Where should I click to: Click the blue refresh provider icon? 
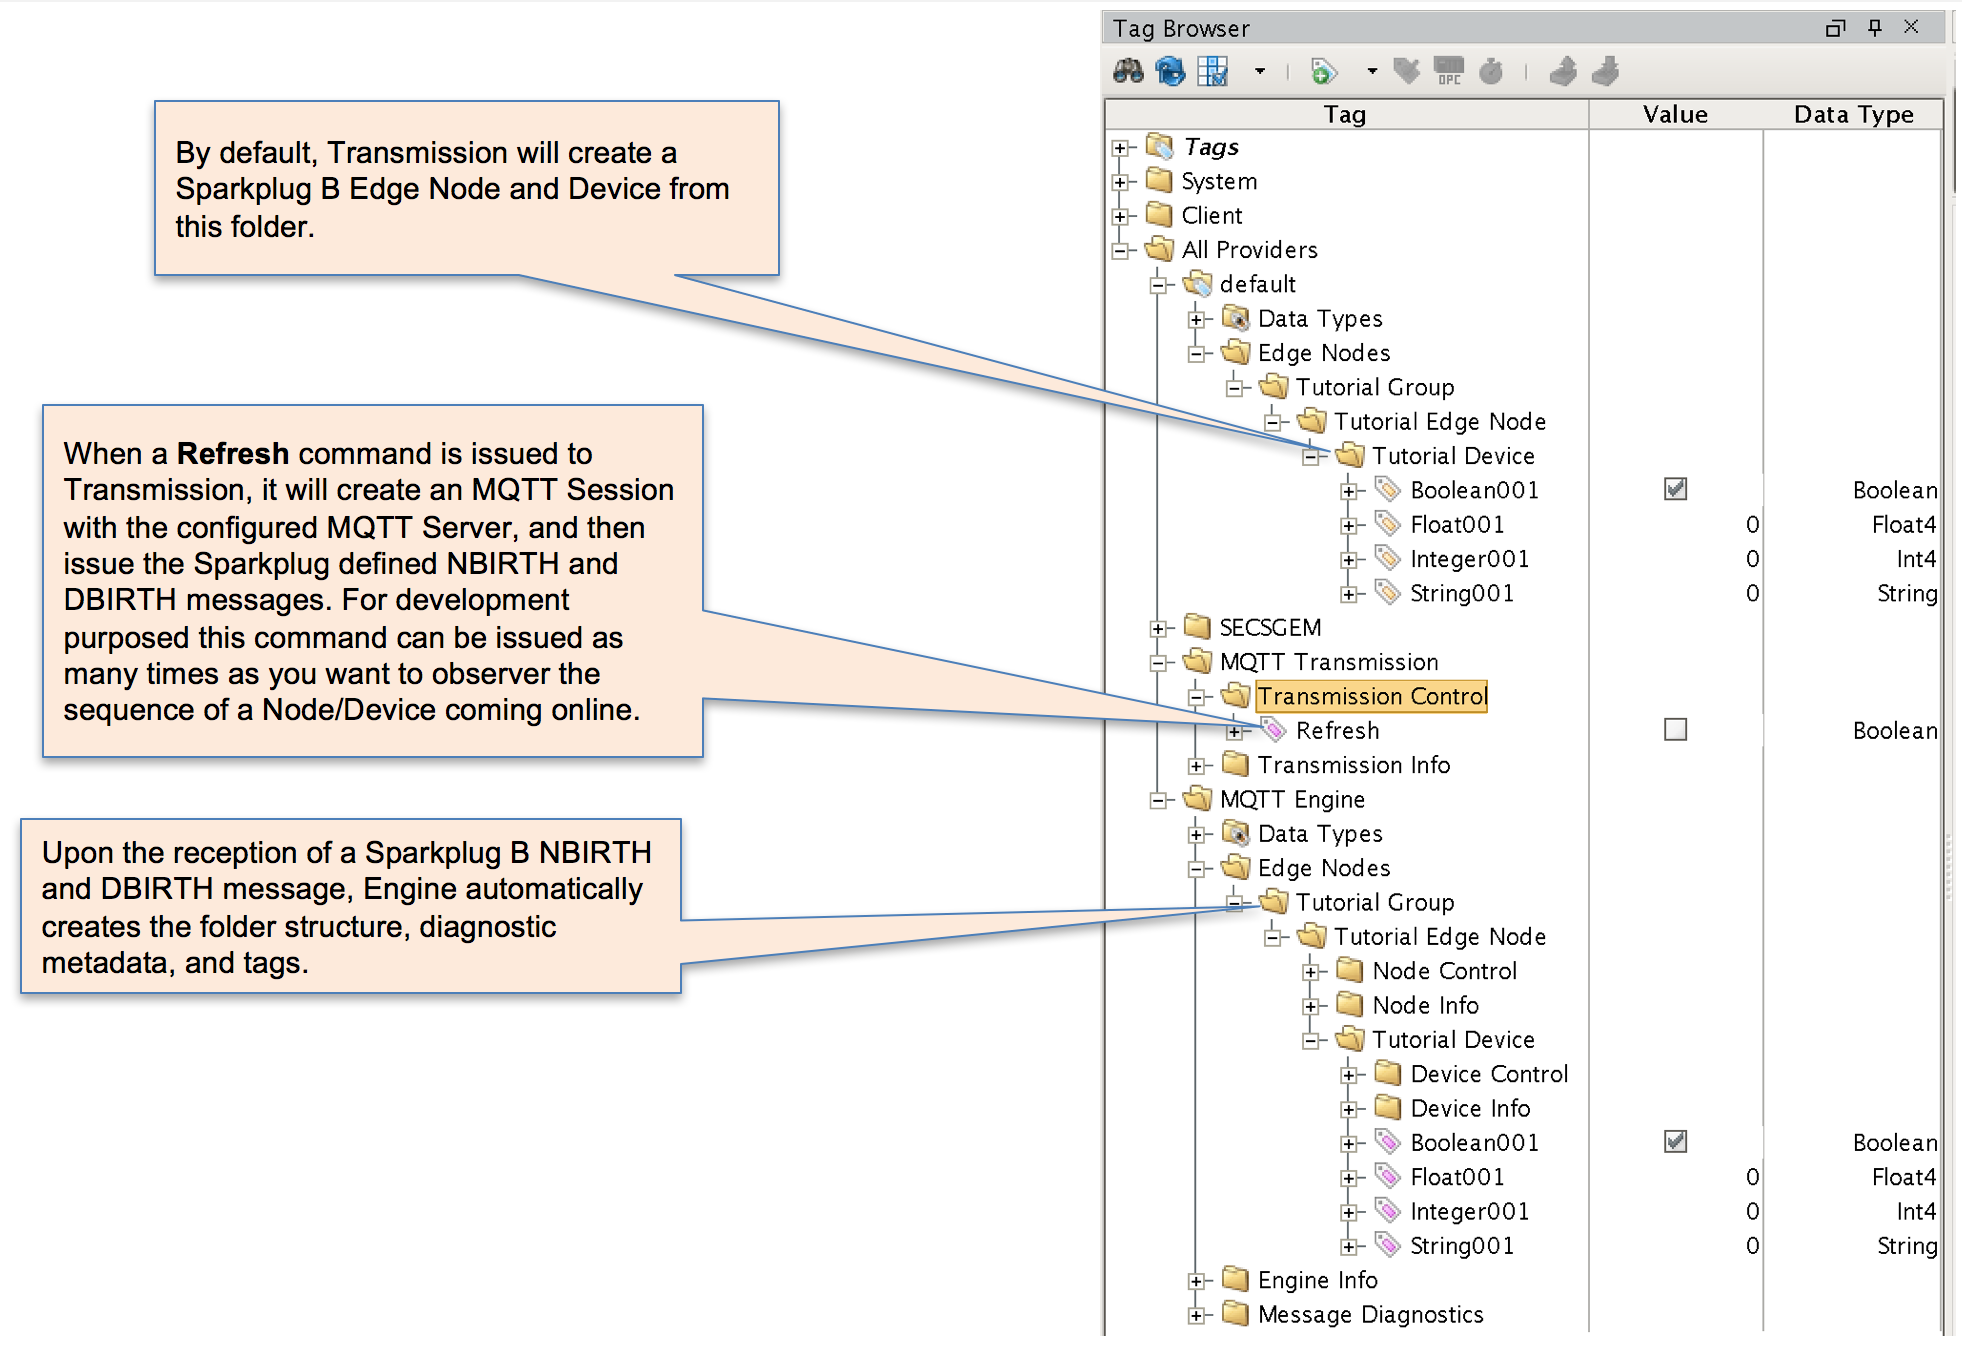[x=1170, y=71]
